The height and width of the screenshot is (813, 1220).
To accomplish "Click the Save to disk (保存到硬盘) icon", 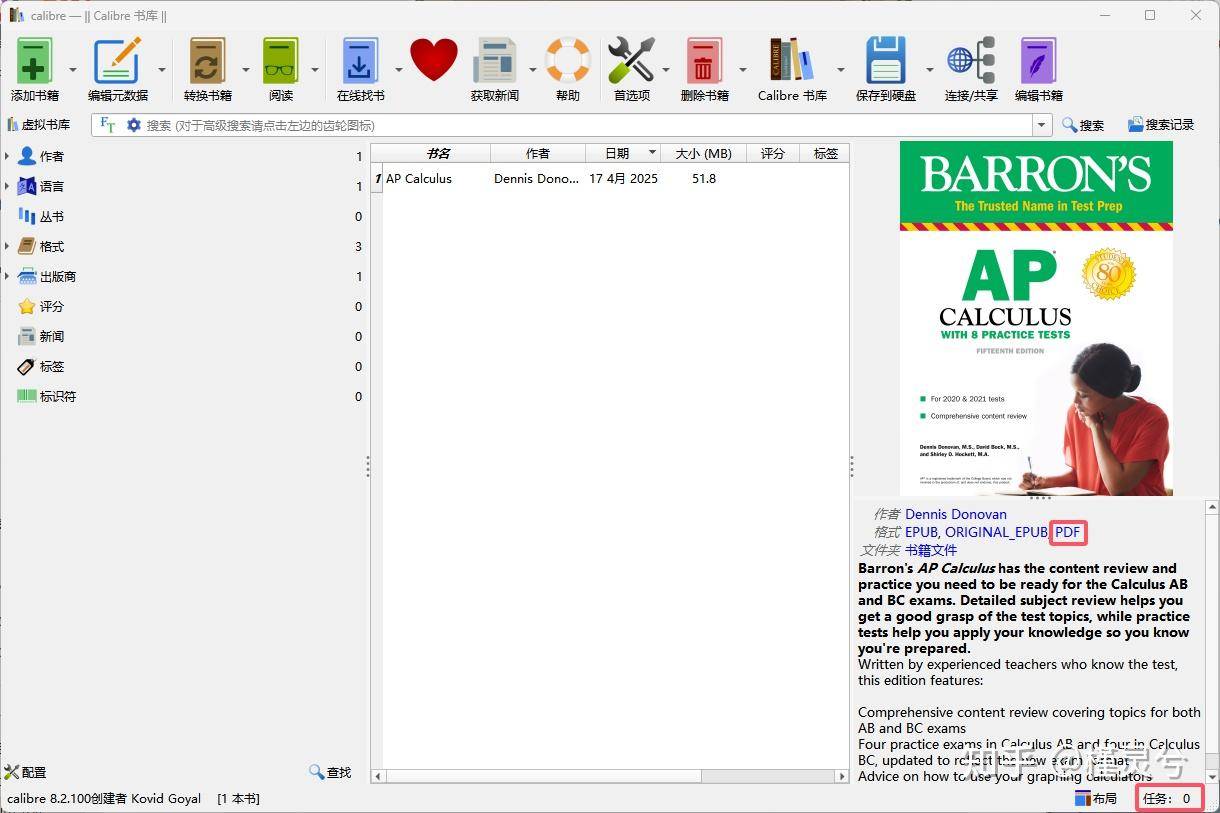I will [886, 61].
